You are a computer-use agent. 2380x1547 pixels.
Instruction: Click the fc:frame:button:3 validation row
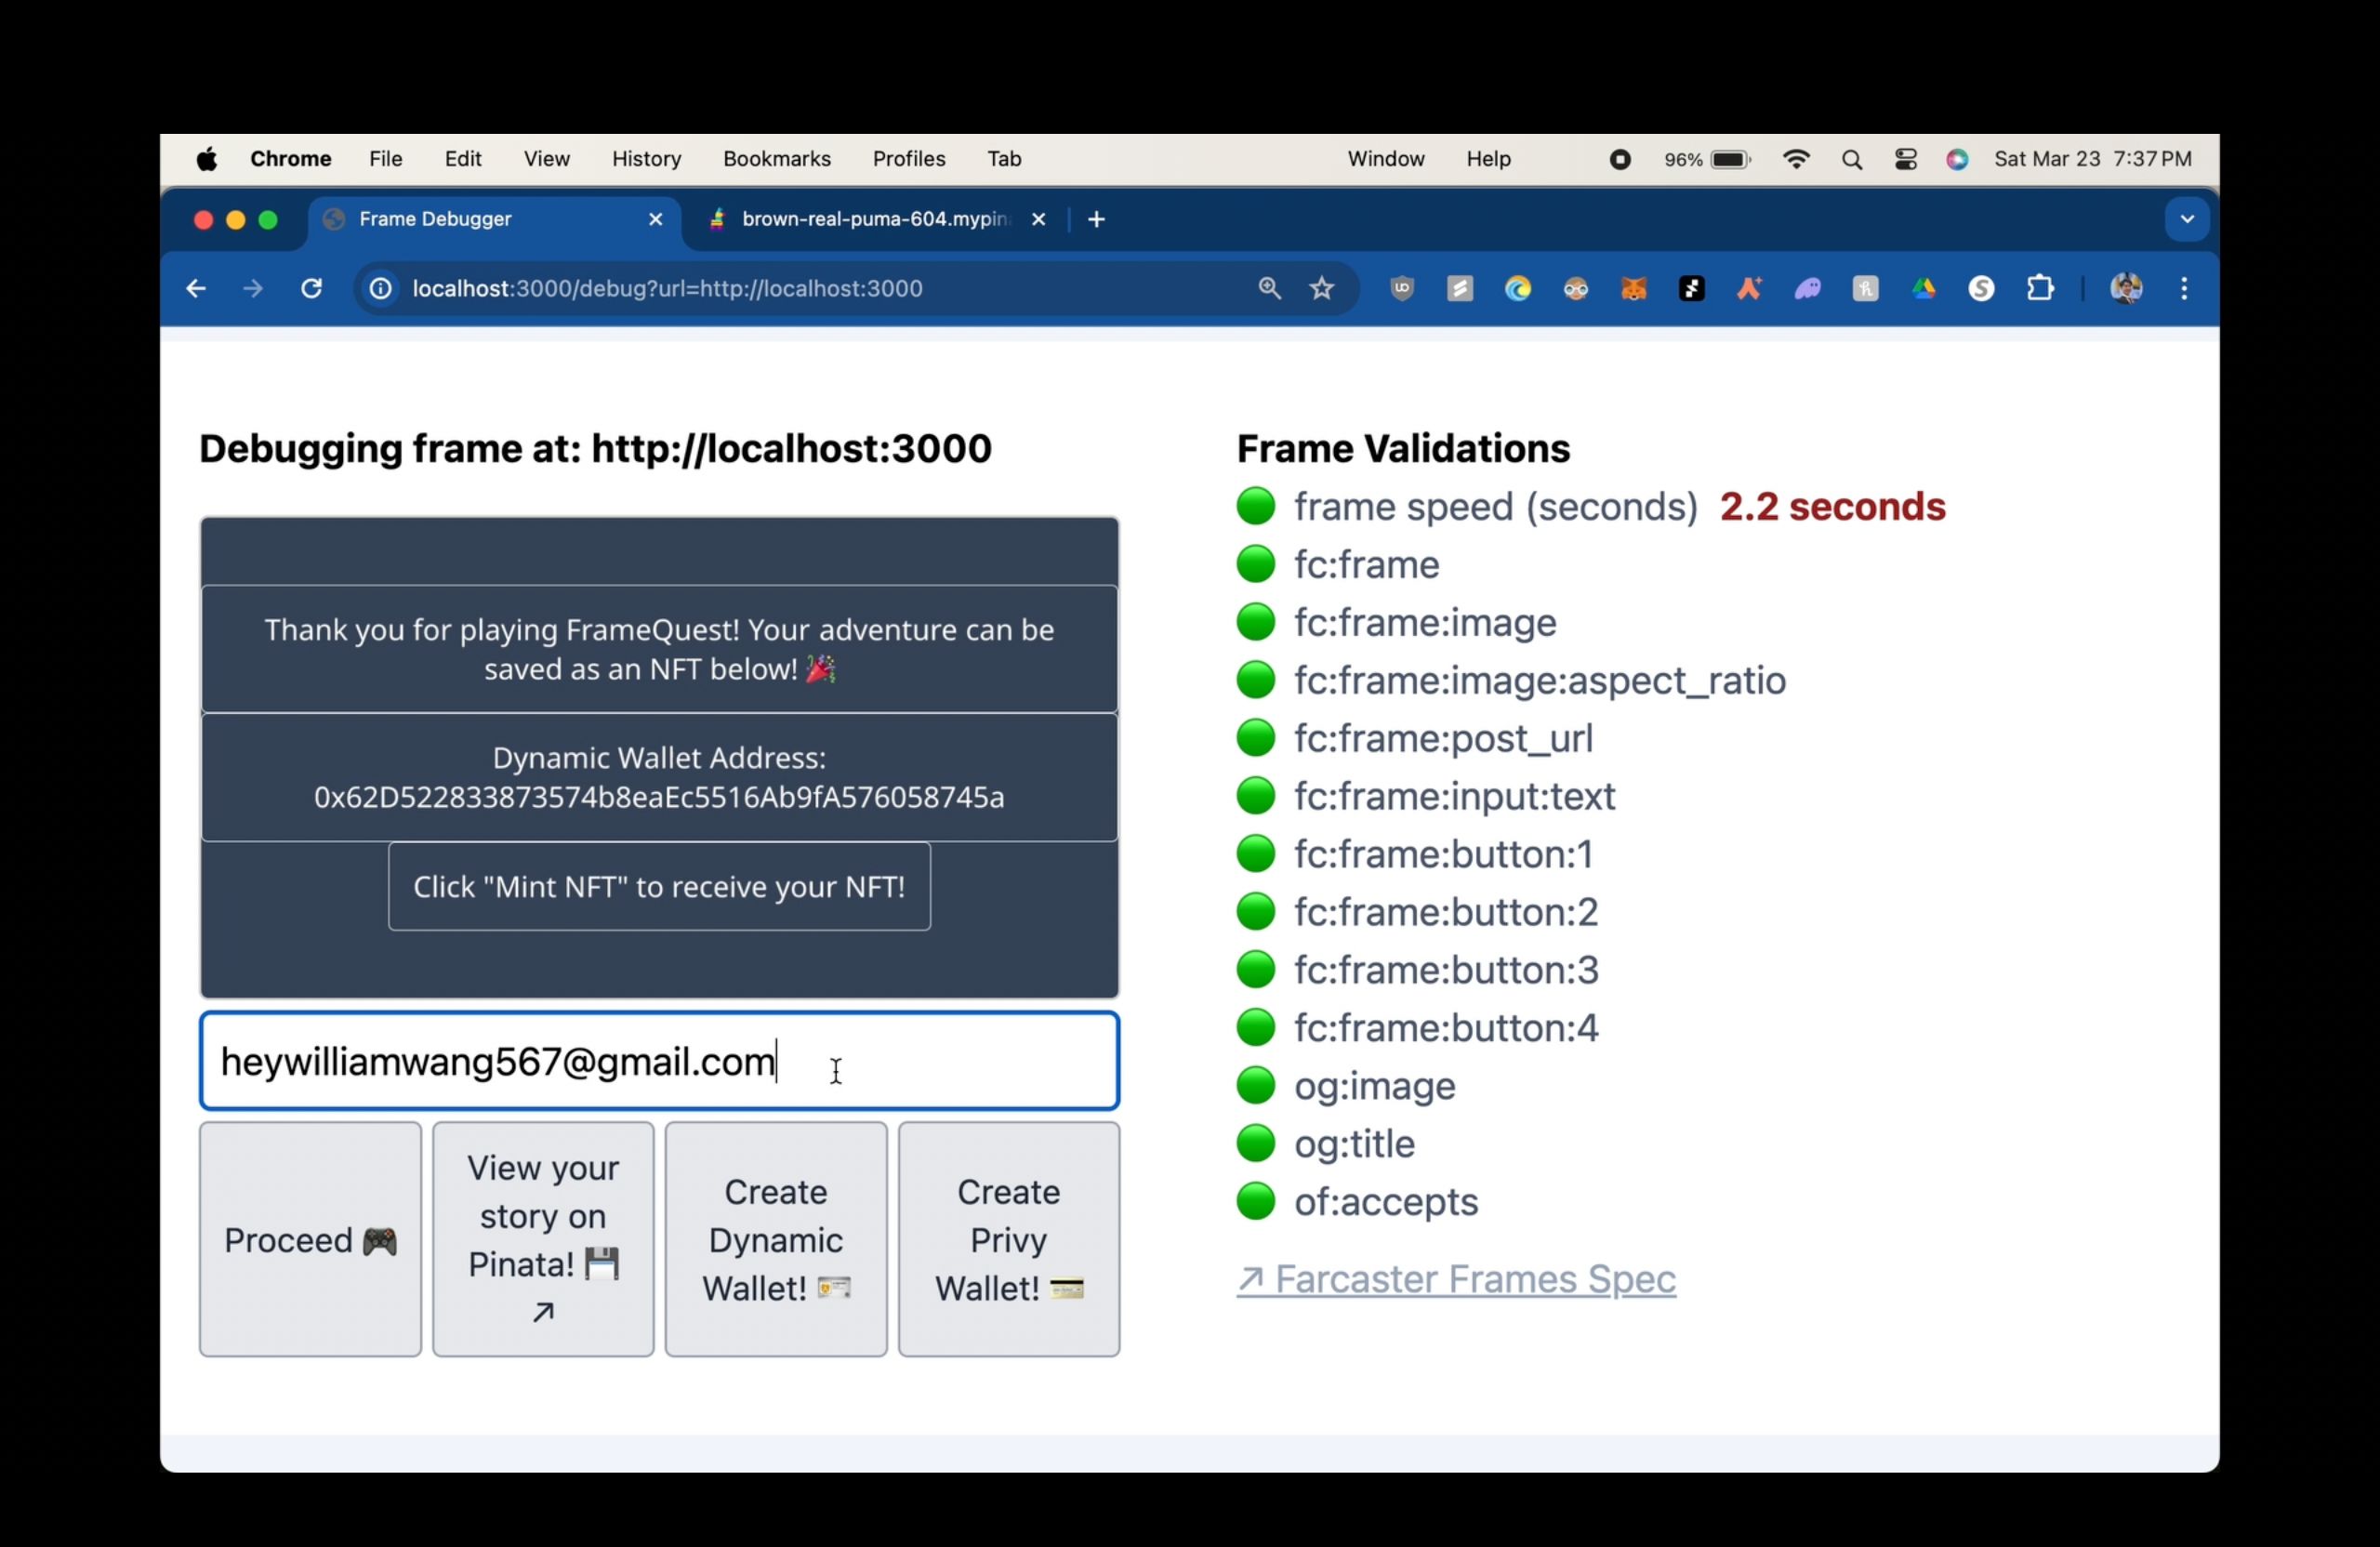click(1418, 970)
